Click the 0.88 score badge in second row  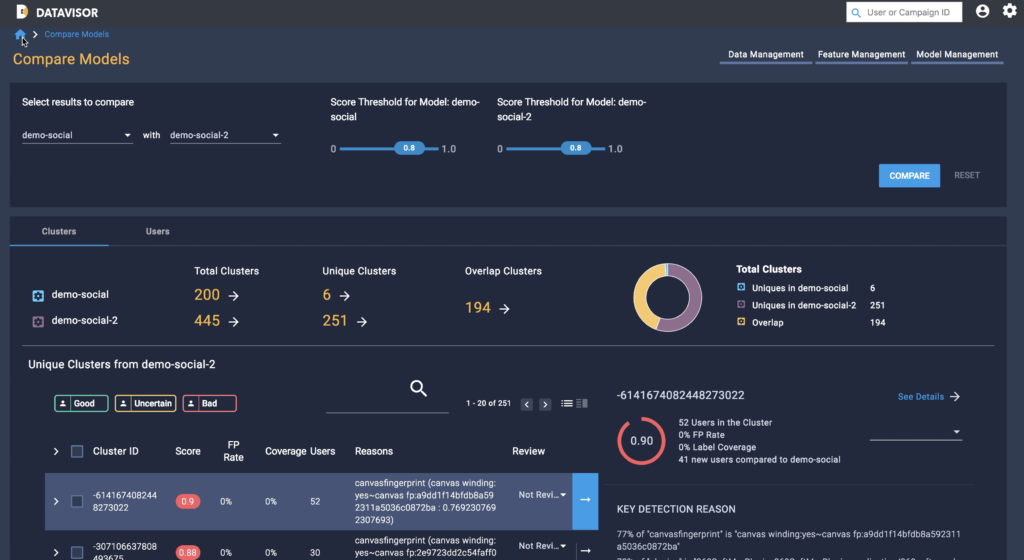point(187,552)
